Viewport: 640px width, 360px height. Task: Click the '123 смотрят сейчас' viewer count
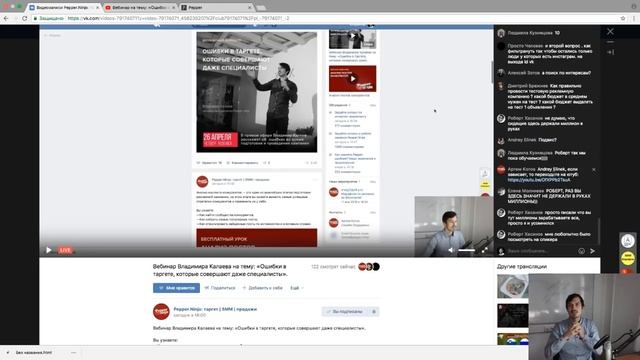333,267
